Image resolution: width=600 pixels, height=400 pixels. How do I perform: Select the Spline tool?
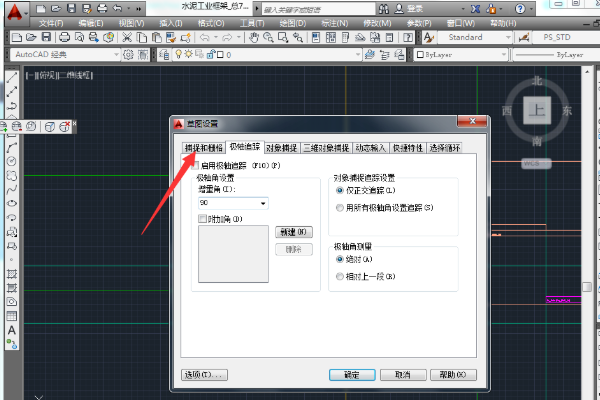click(x=12, y=189)
